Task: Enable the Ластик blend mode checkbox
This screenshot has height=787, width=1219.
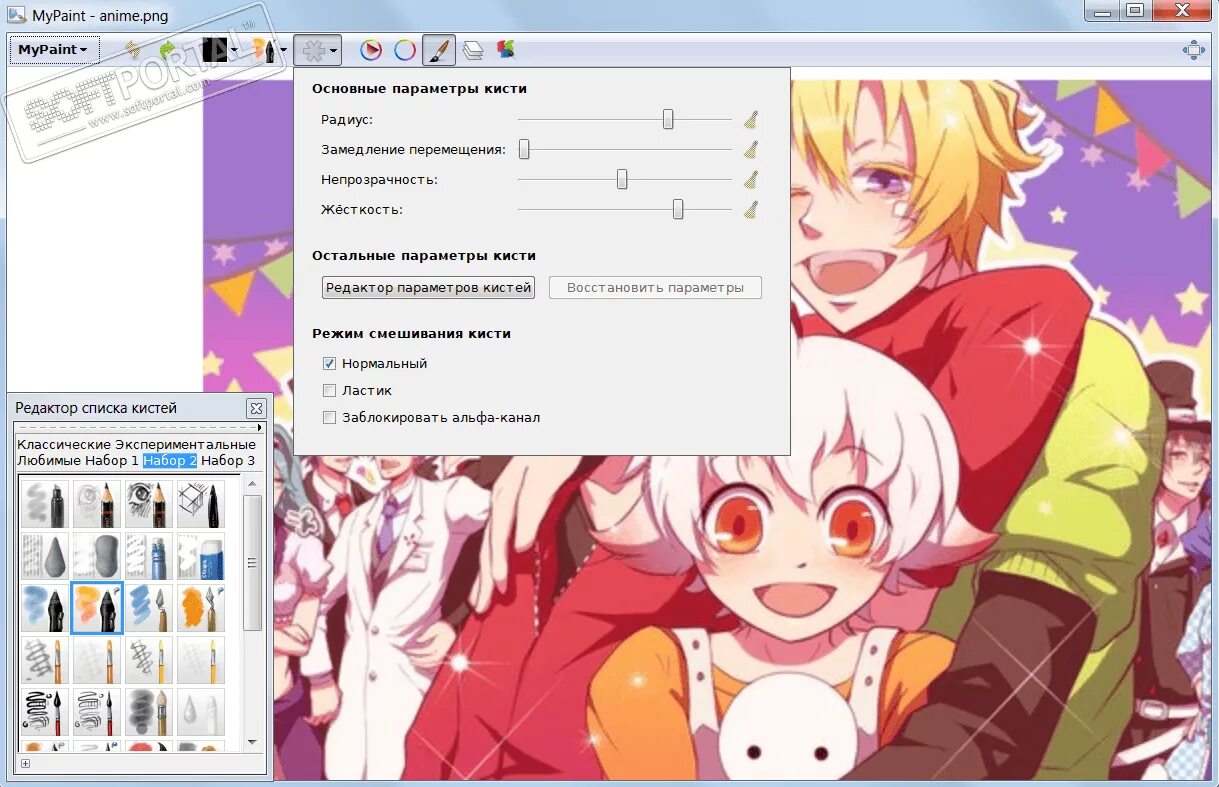Action: pyautogui.click(x=329, y=391)
